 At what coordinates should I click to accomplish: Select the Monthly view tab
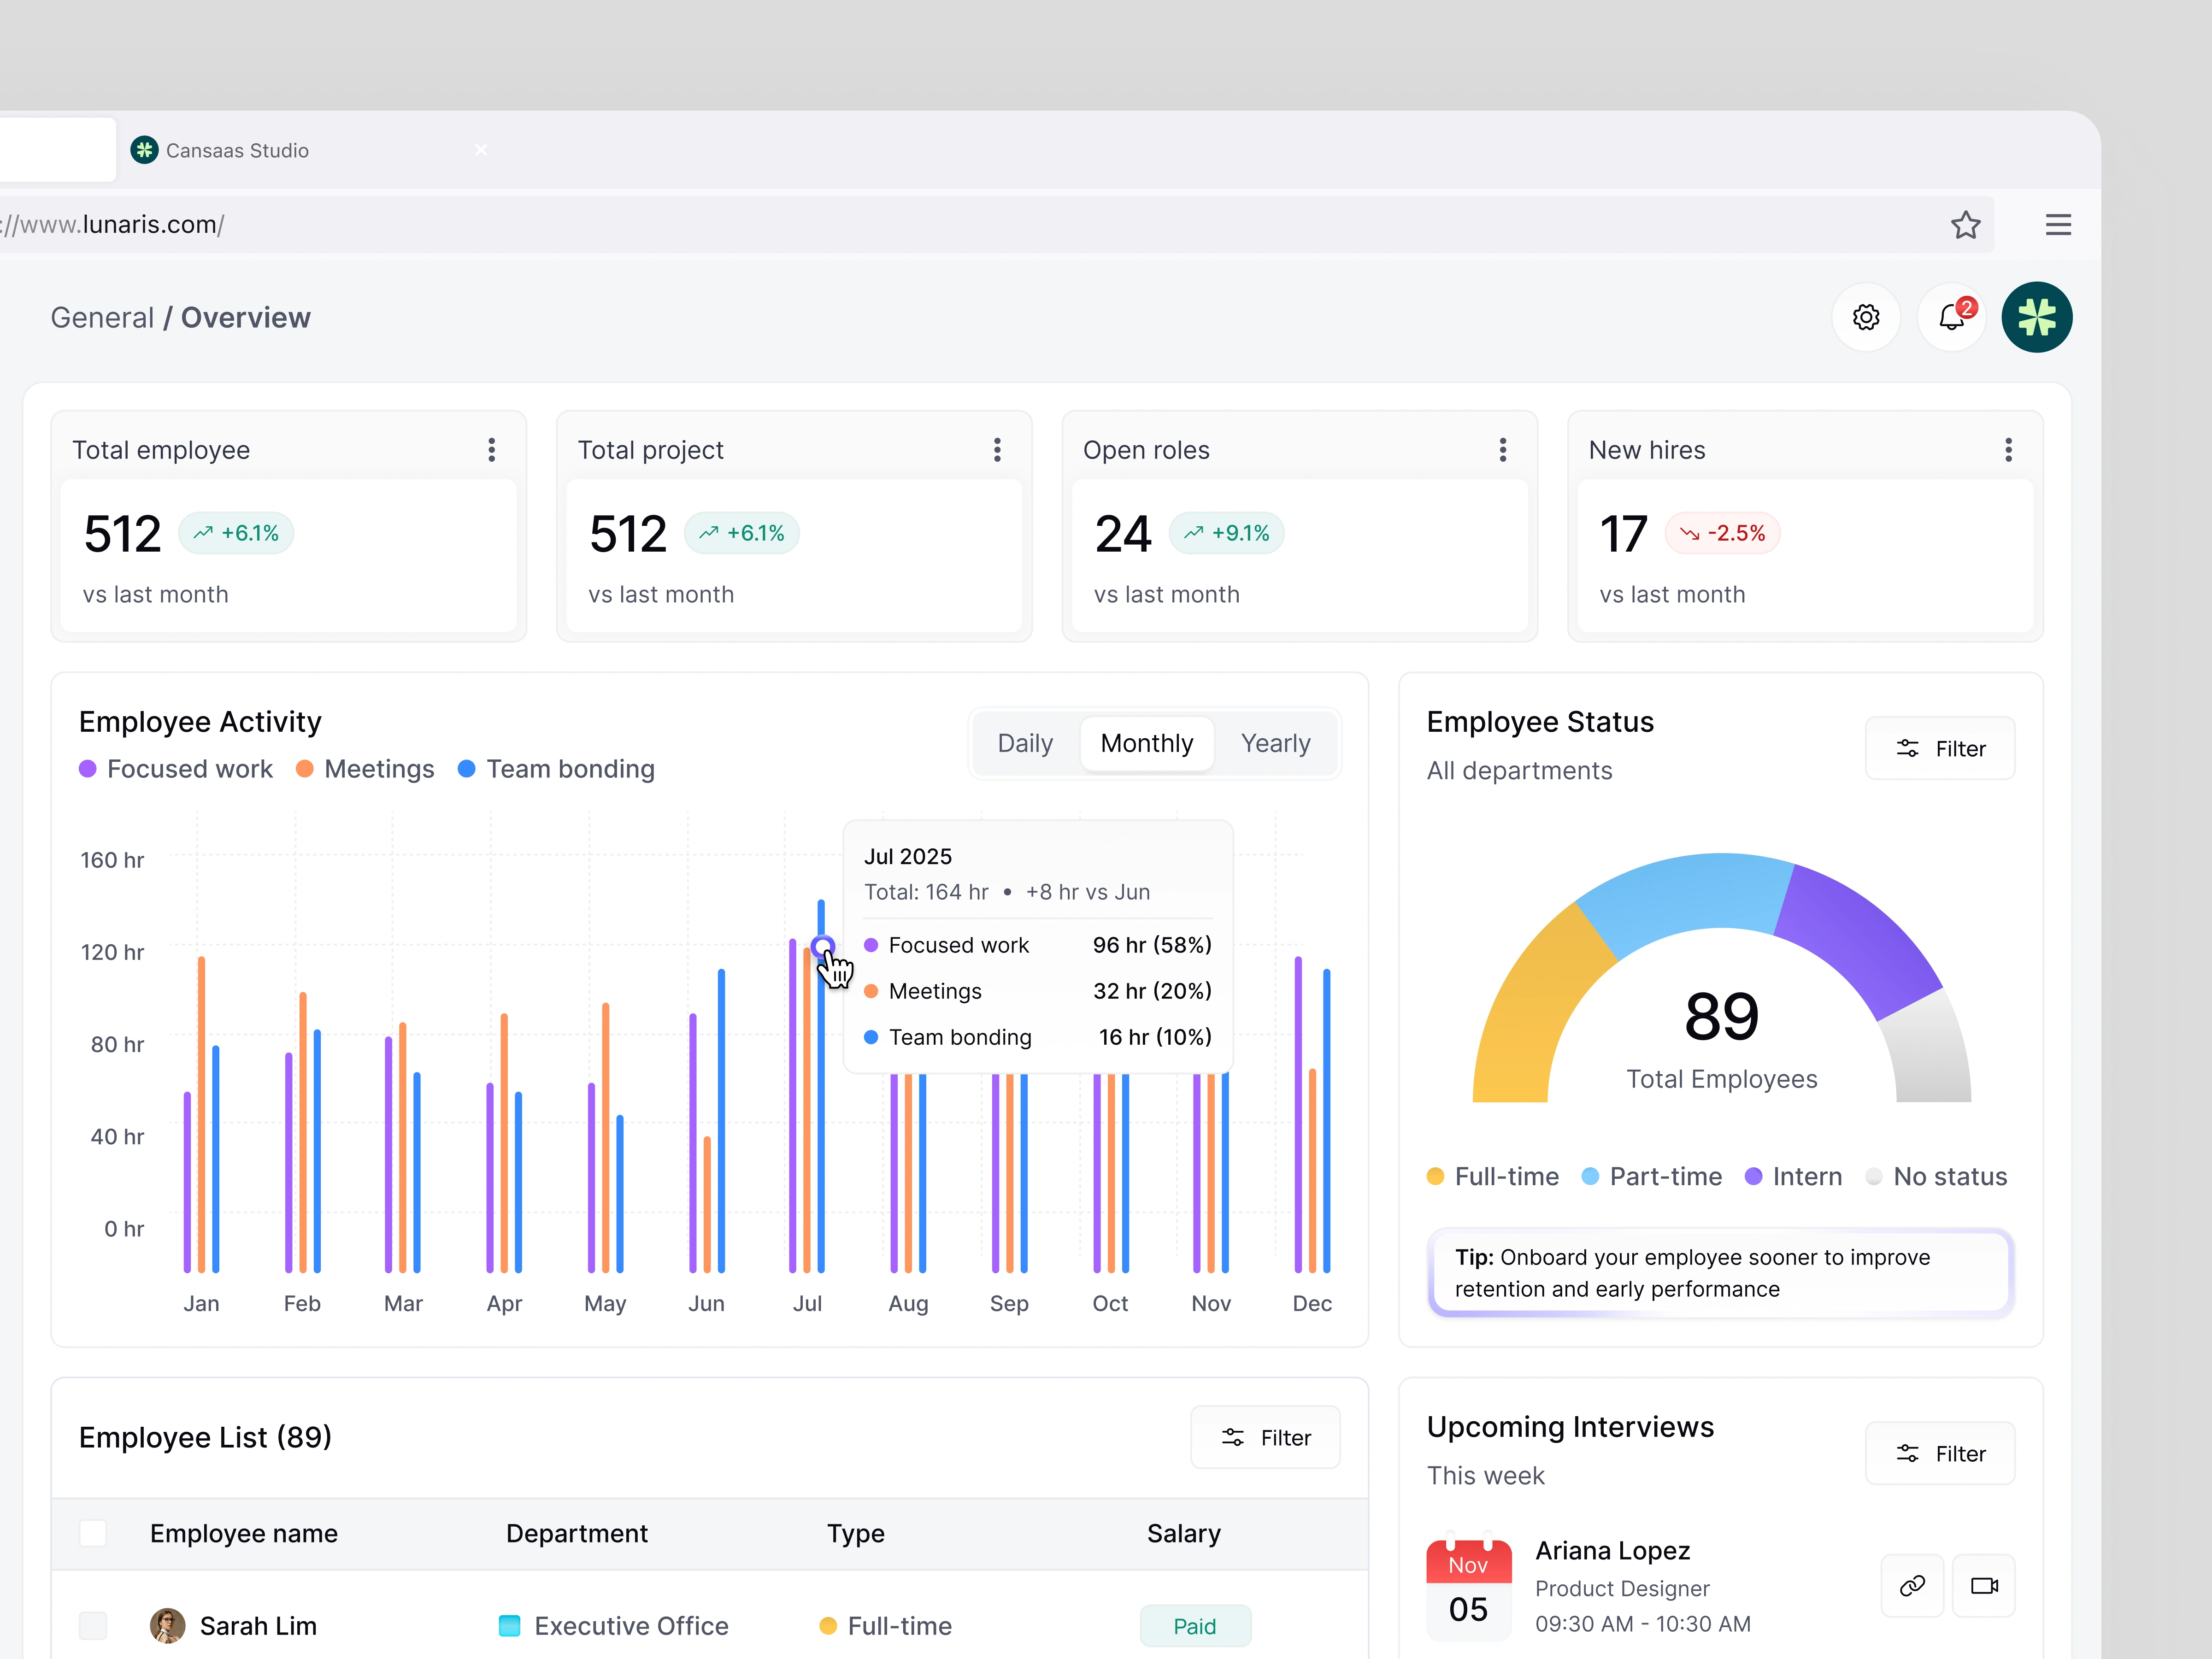(x=1146, y=743)
